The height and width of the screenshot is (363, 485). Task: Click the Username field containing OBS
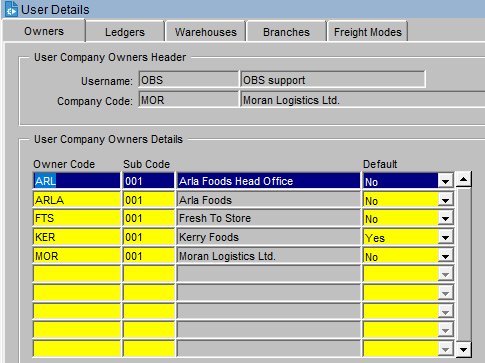[x=189, y=80]
